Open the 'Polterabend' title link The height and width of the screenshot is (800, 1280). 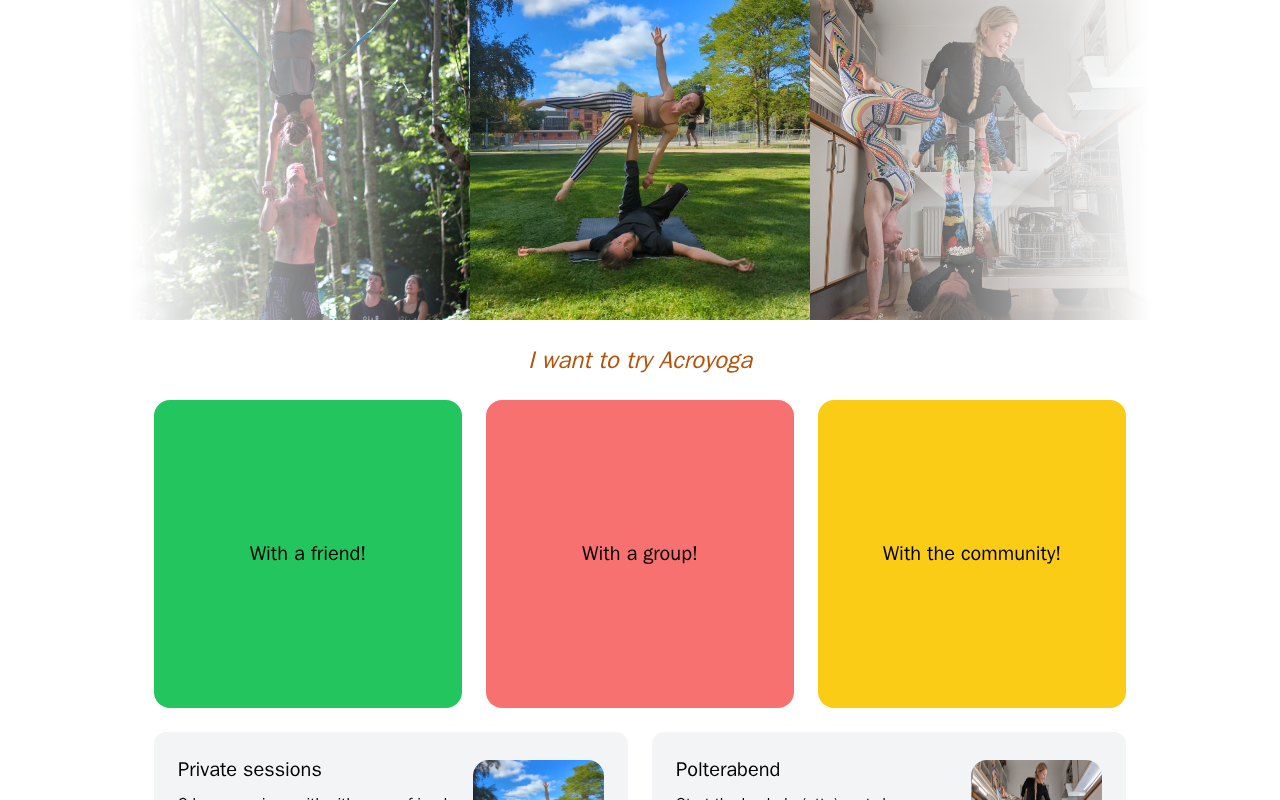[728, 770]
